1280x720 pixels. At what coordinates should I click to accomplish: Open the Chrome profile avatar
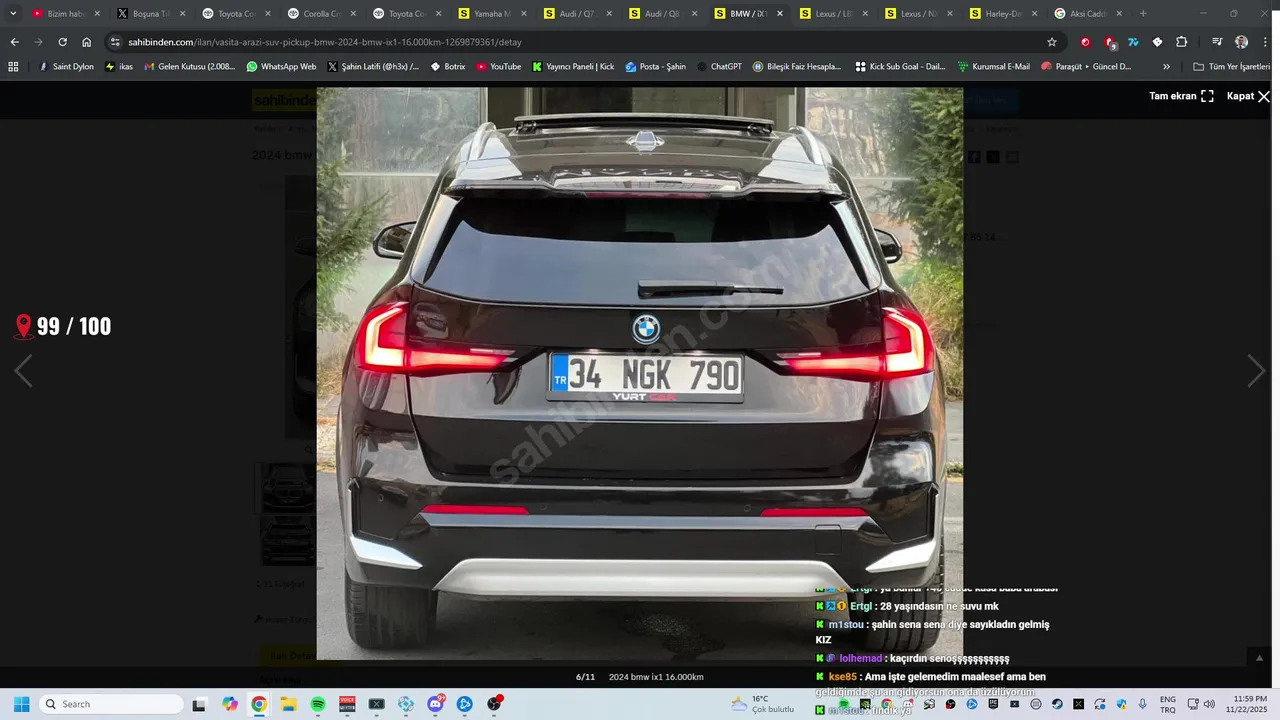[x=1241, y=42]
